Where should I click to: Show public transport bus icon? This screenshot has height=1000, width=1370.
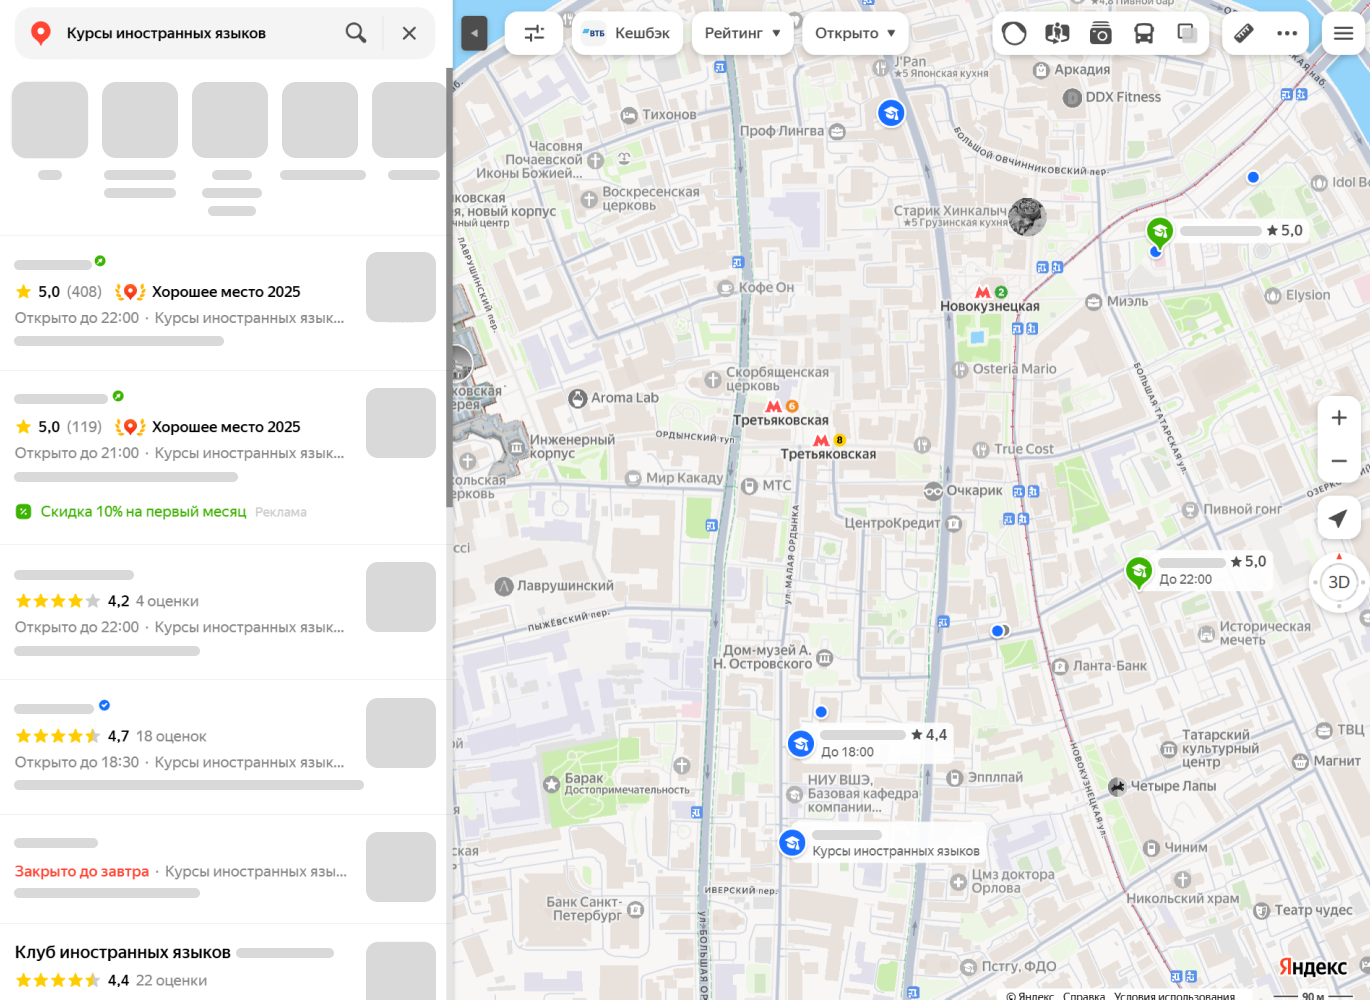pyautogui.click(x=1144, y=33)
